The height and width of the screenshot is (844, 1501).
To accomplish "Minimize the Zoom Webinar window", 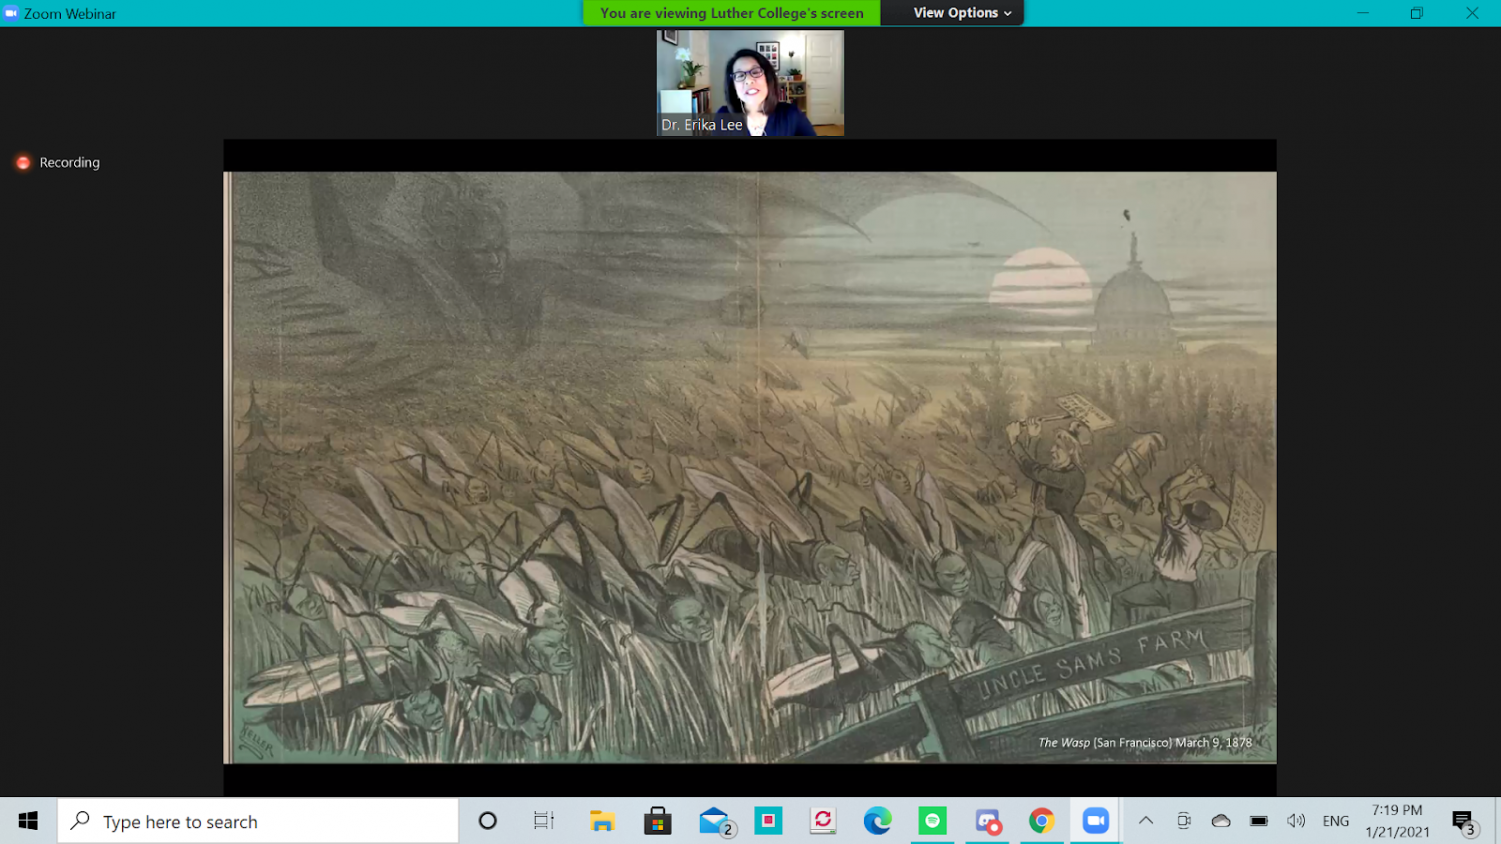I will click(x=1363, y=13).
